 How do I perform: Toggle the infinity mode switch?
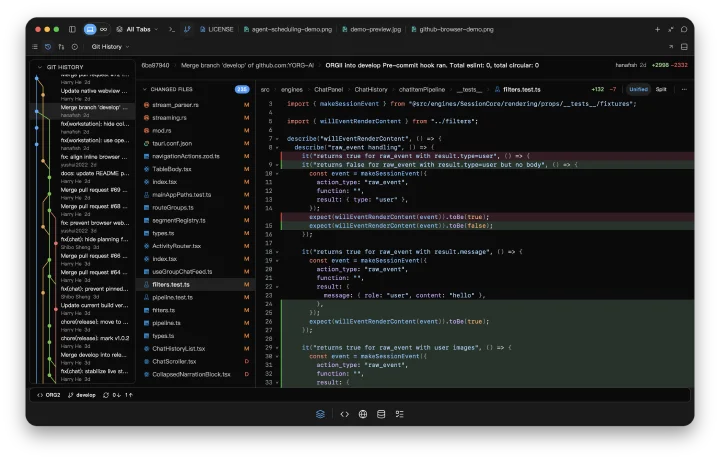click(104, 29)
